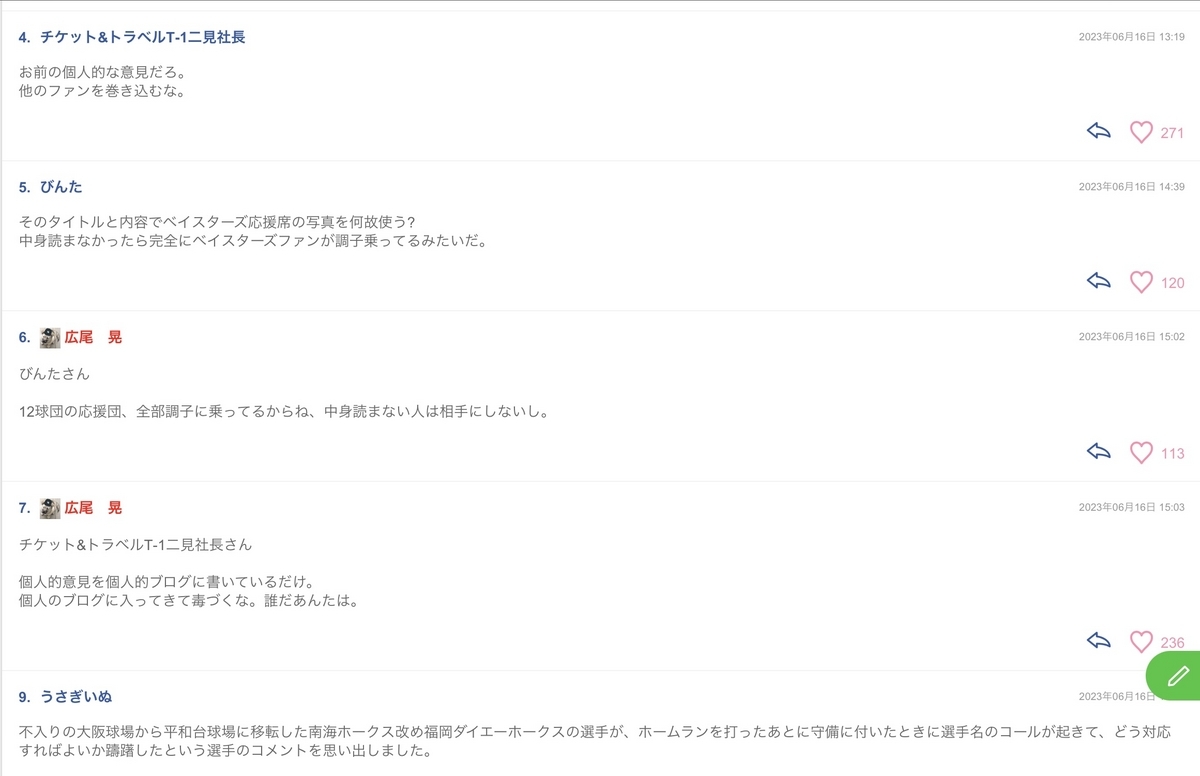
Task: Click 広尾 晃 name on comment 6
Action: pos(94,337)
